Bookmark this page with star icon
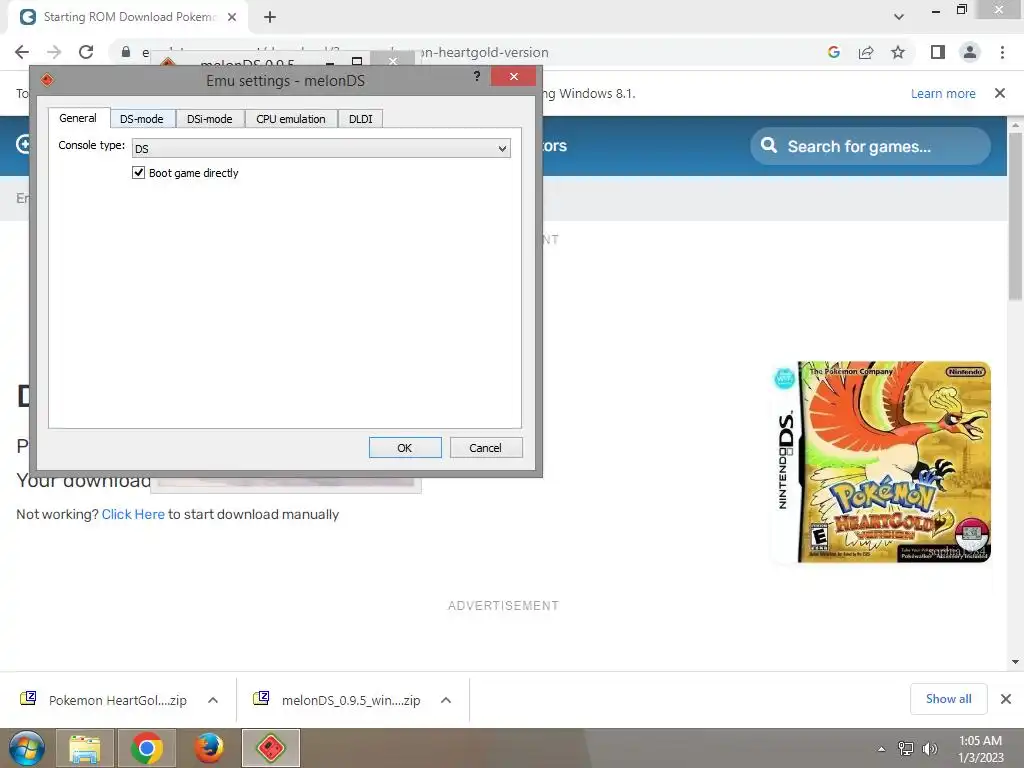 click(898, 52)
